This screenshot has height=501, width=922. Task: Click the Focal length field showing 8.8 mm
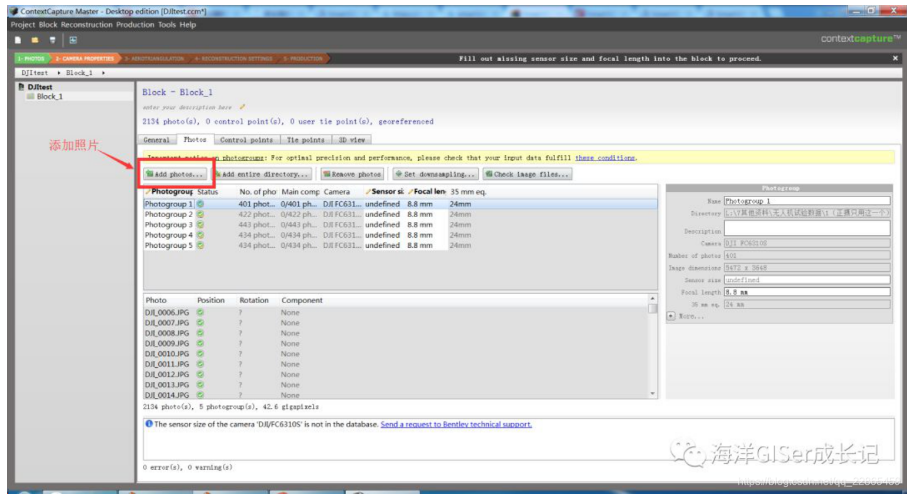pos(807,292)
